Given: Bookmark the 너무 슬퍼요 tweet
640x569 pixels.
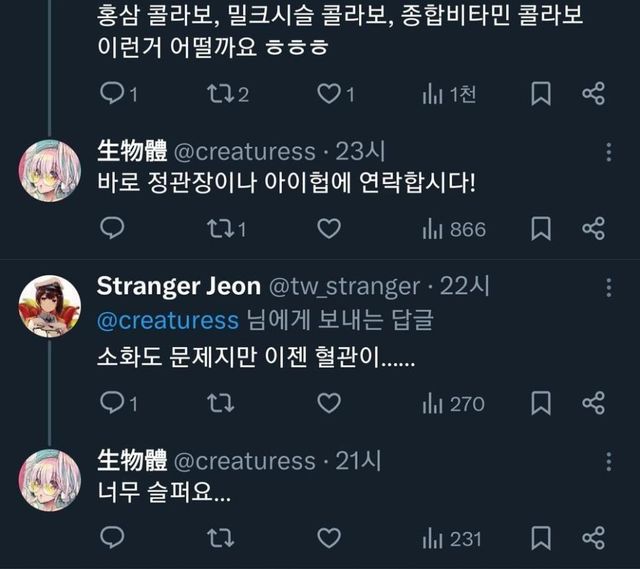Looking at the screenshot, I should [x=541, y=539].
